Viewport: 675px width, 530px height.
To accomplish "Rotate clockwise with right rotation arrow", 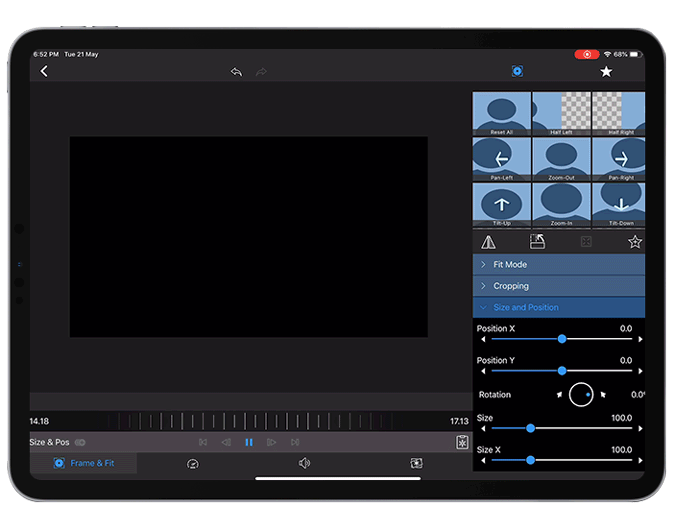I will 603,394.
